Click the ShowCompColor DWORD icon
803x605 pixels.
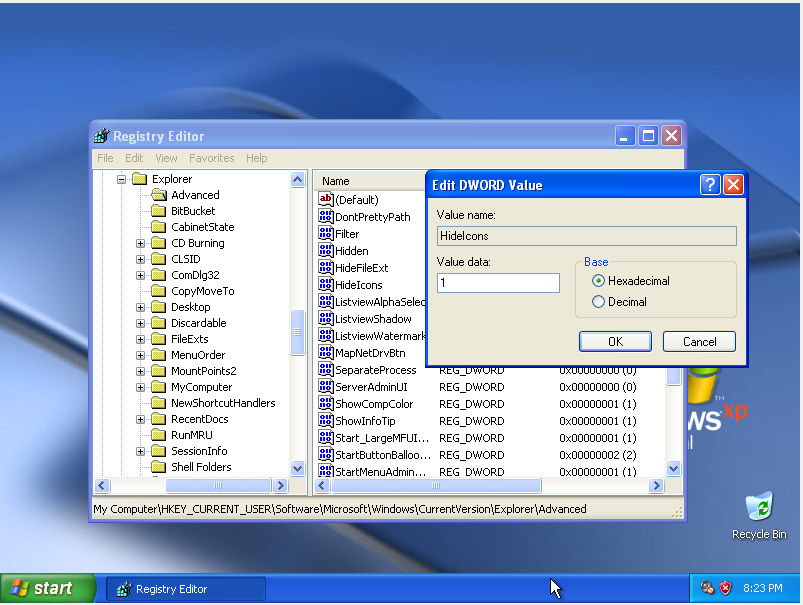pos(326,403)
